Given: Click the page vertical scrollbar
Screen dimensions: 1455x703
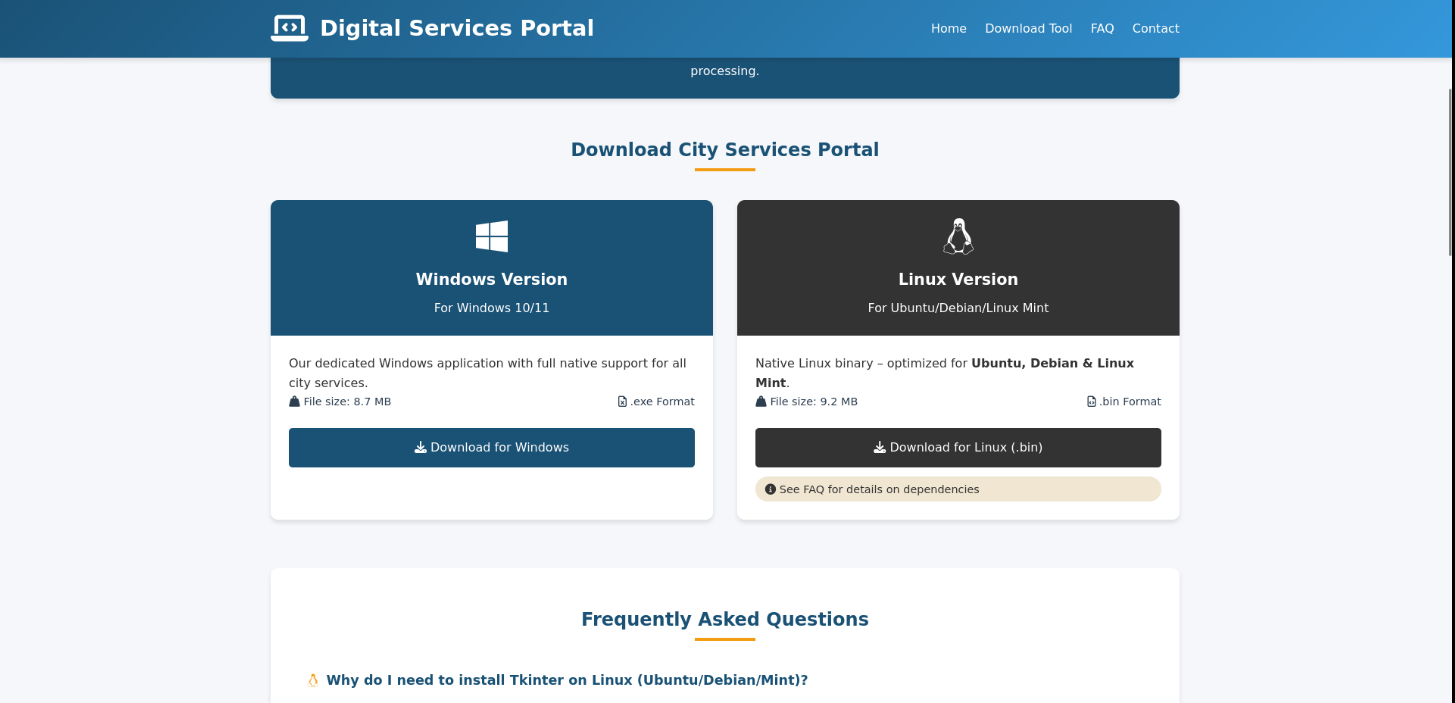Looking at the screenshot, I should click(x=1450, y=170).
